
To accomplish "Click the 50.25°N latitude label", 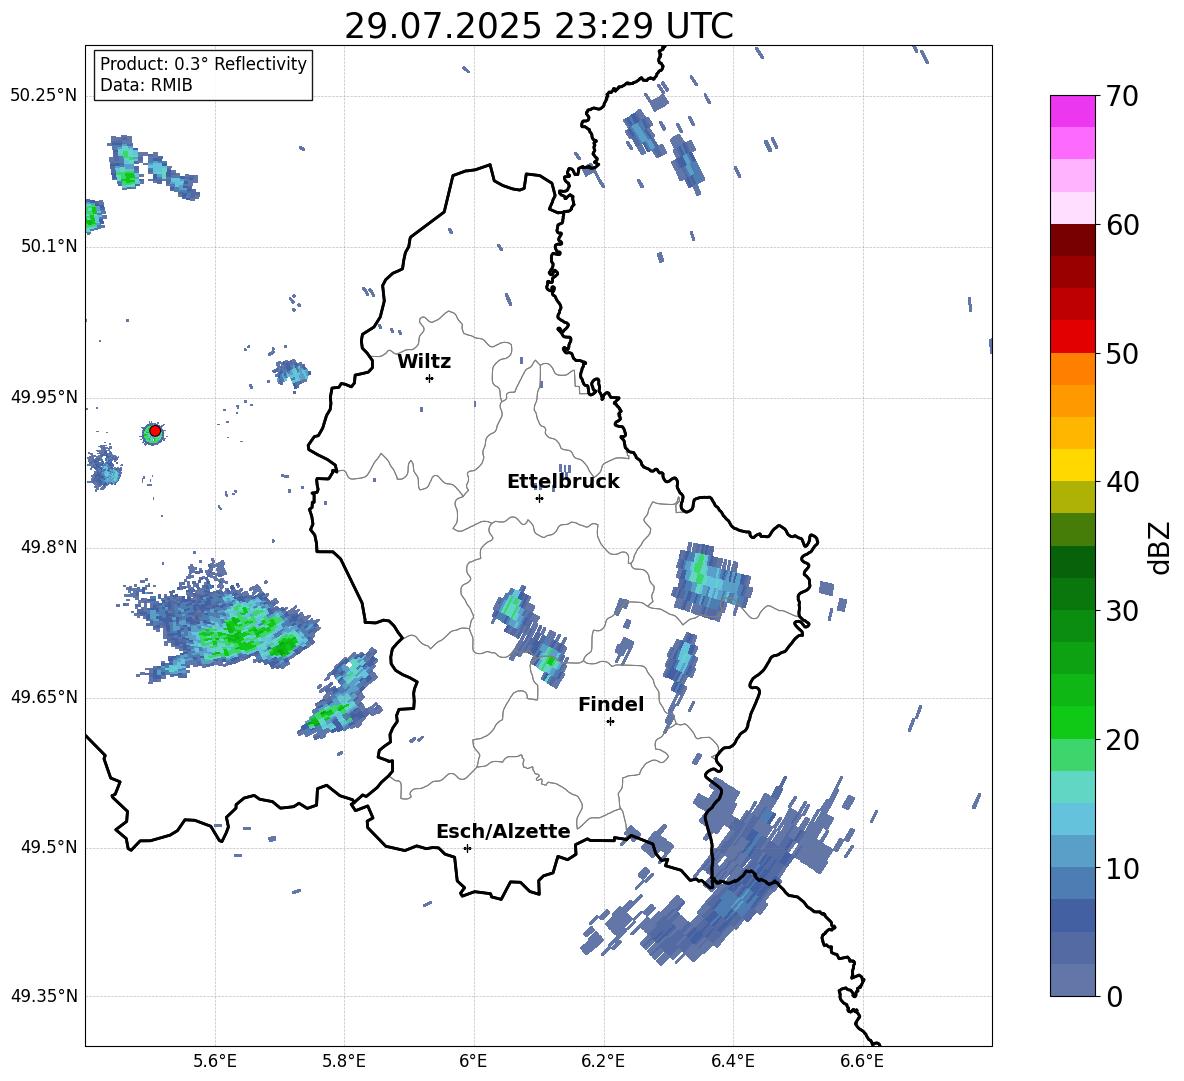I will (x=43, y=96).
